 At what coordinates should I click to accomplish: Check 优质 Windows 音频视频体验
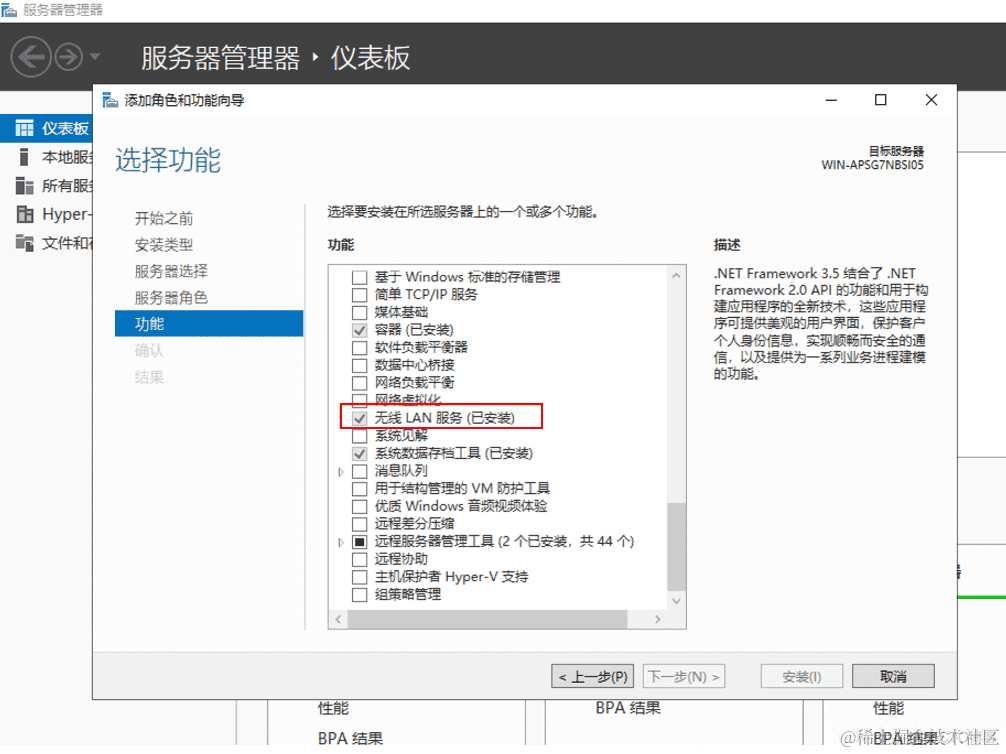[360, 507]
